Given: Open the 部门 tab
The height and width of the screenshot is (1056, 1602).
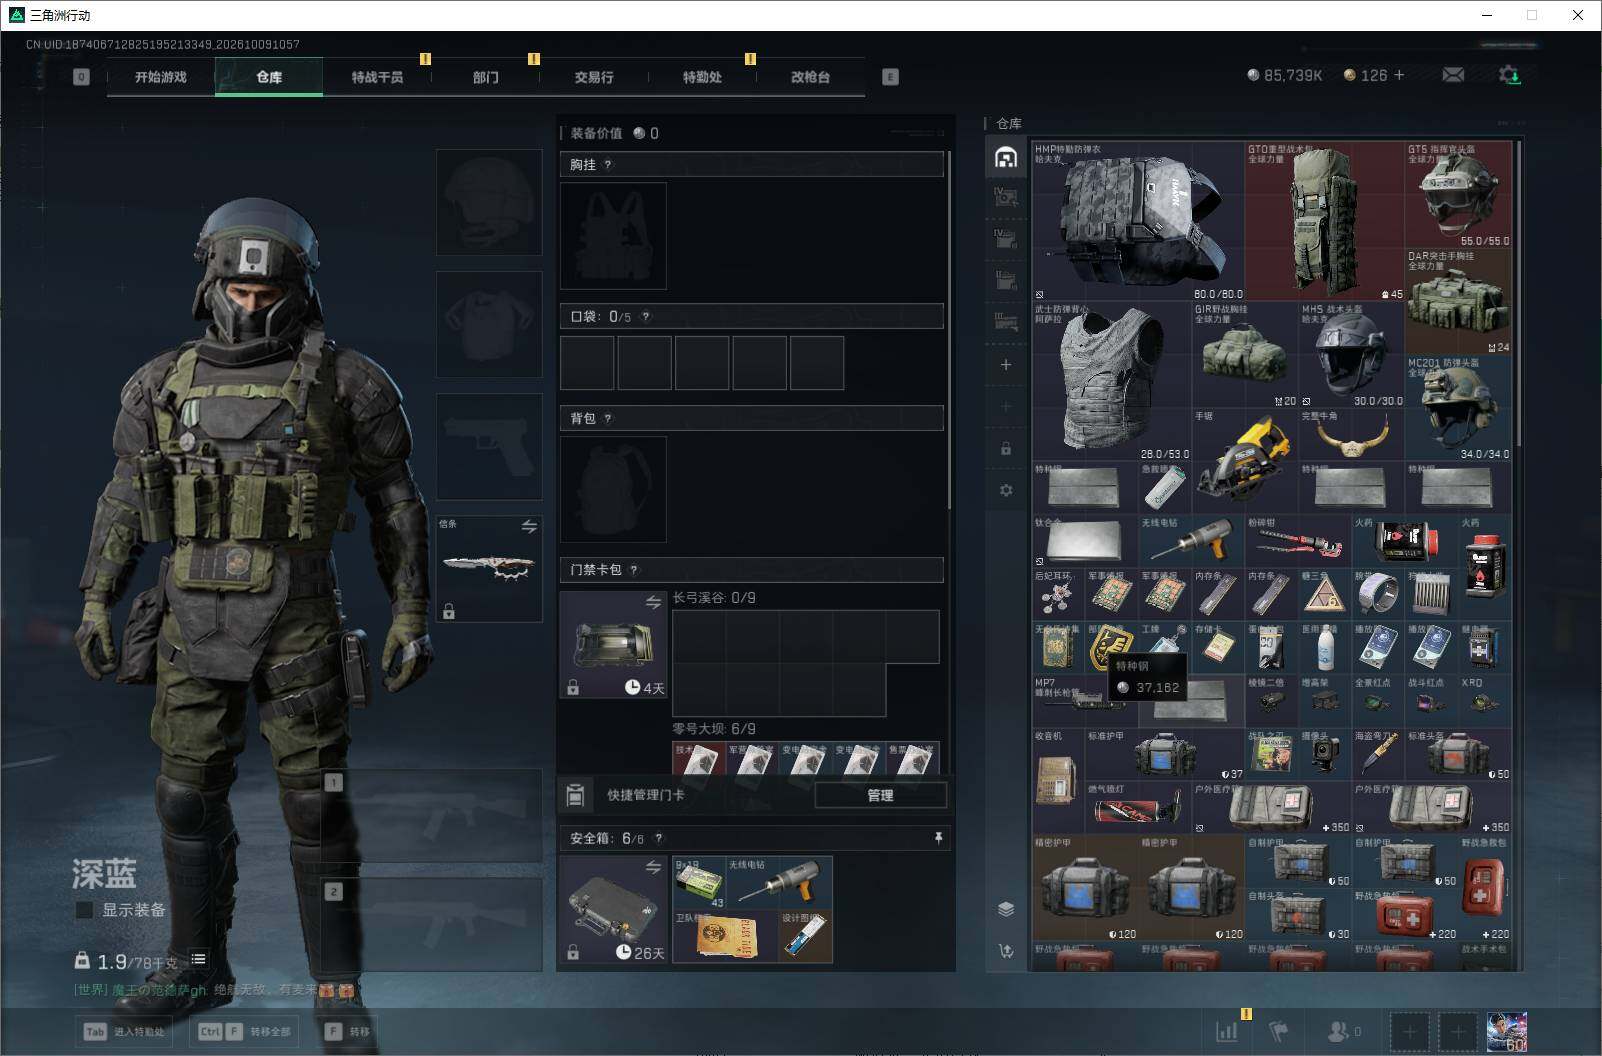Looking at the screenshot, I should pyautogui.click(x=486, y=77).
